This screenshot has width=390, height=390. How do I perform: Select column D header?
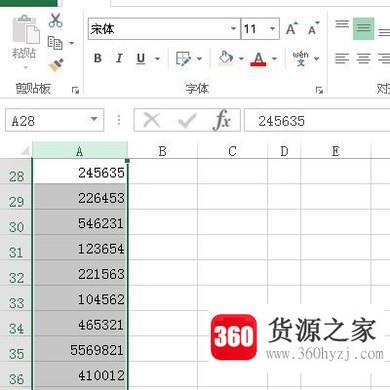pyautogui.click(x=284, y=151)
